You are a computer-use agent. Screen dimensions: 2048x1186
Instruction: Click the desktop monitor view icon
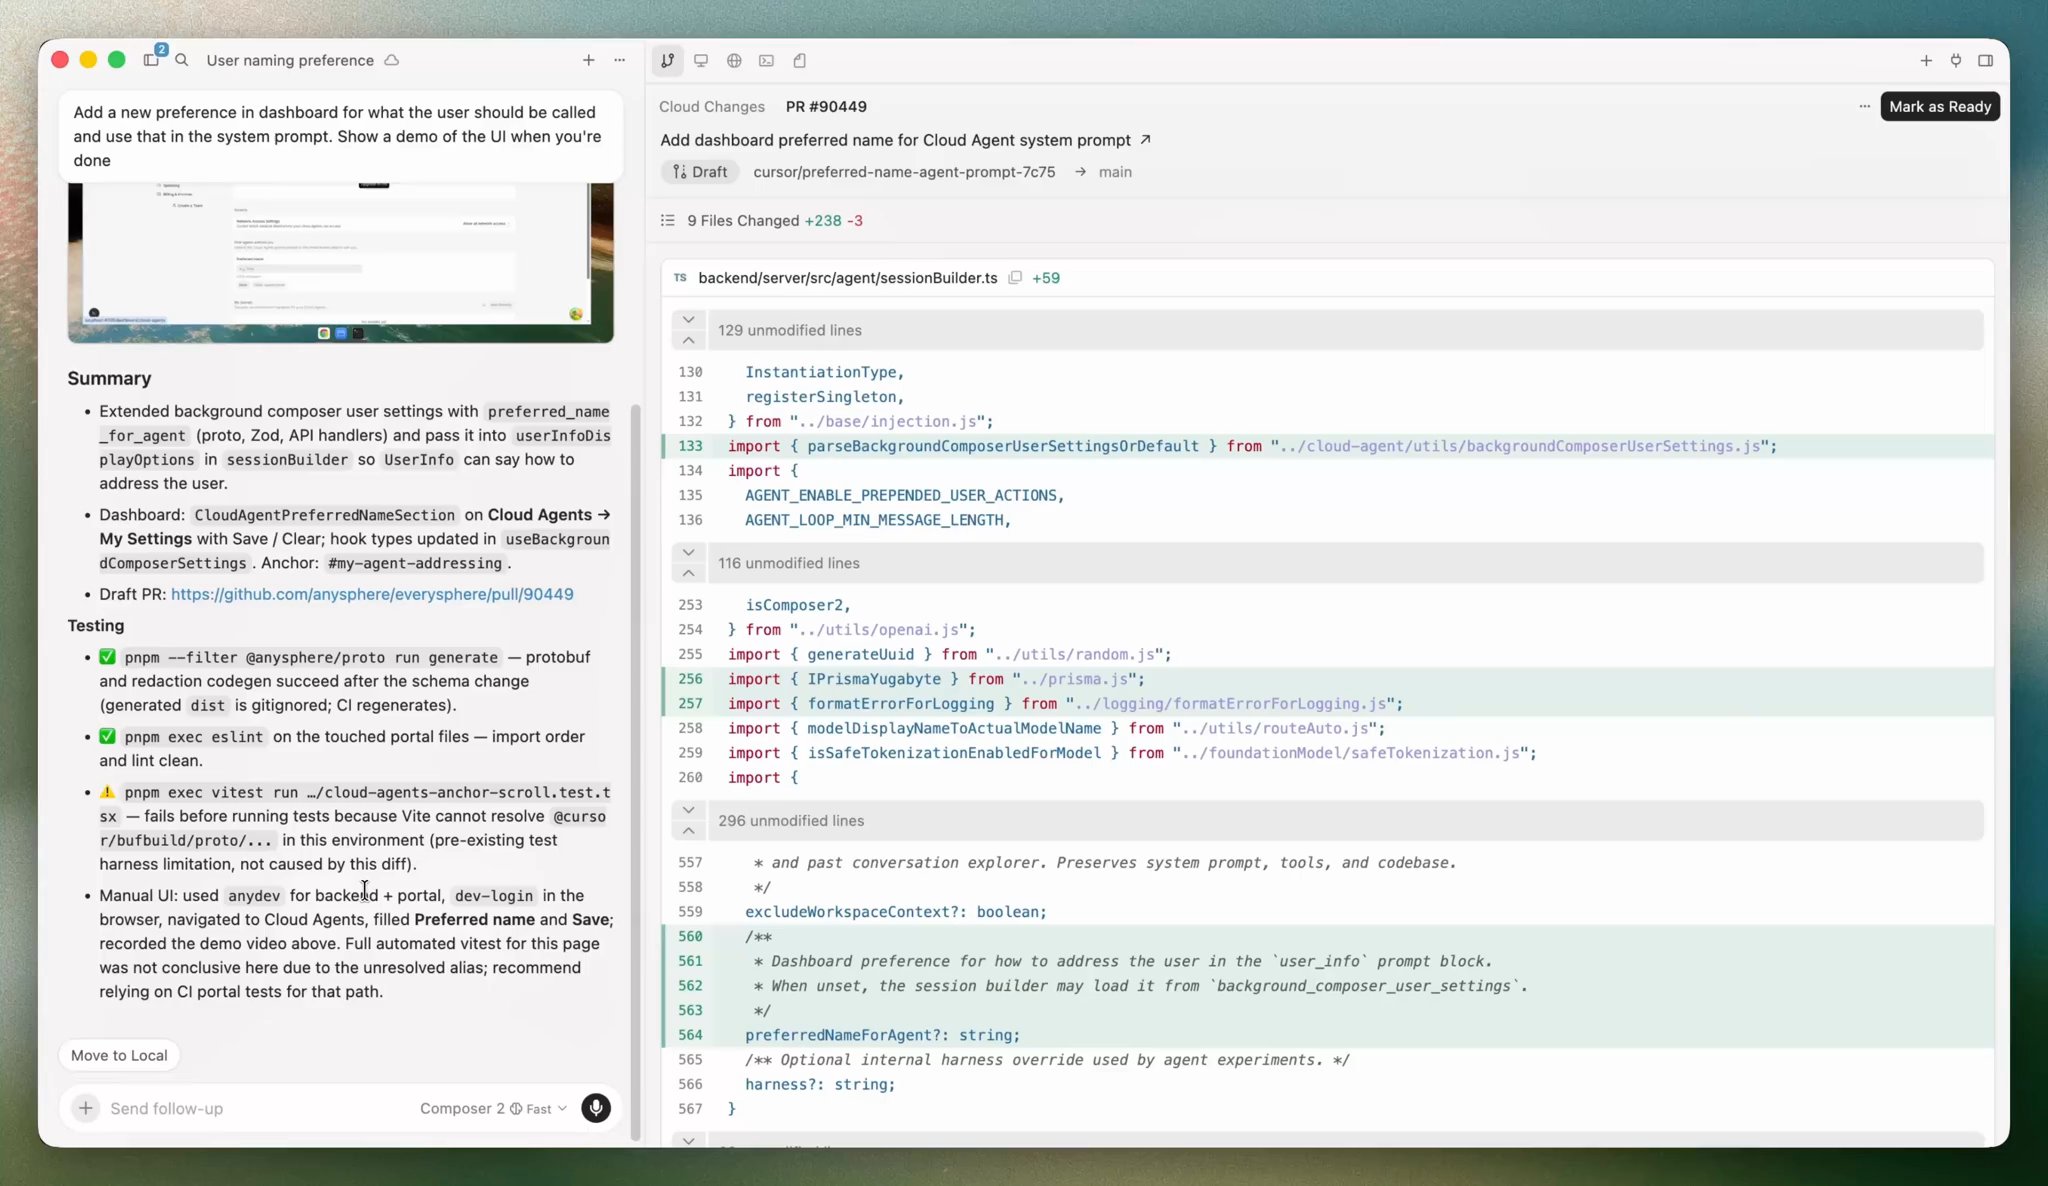coord(701,60)
